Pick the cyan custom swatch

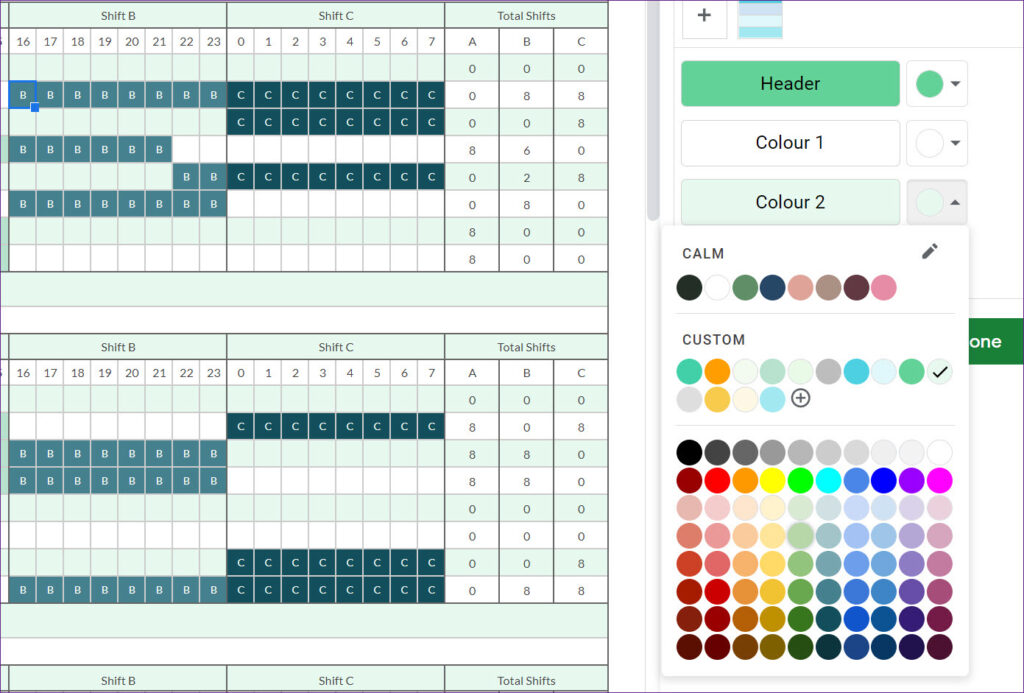(857, 371)
